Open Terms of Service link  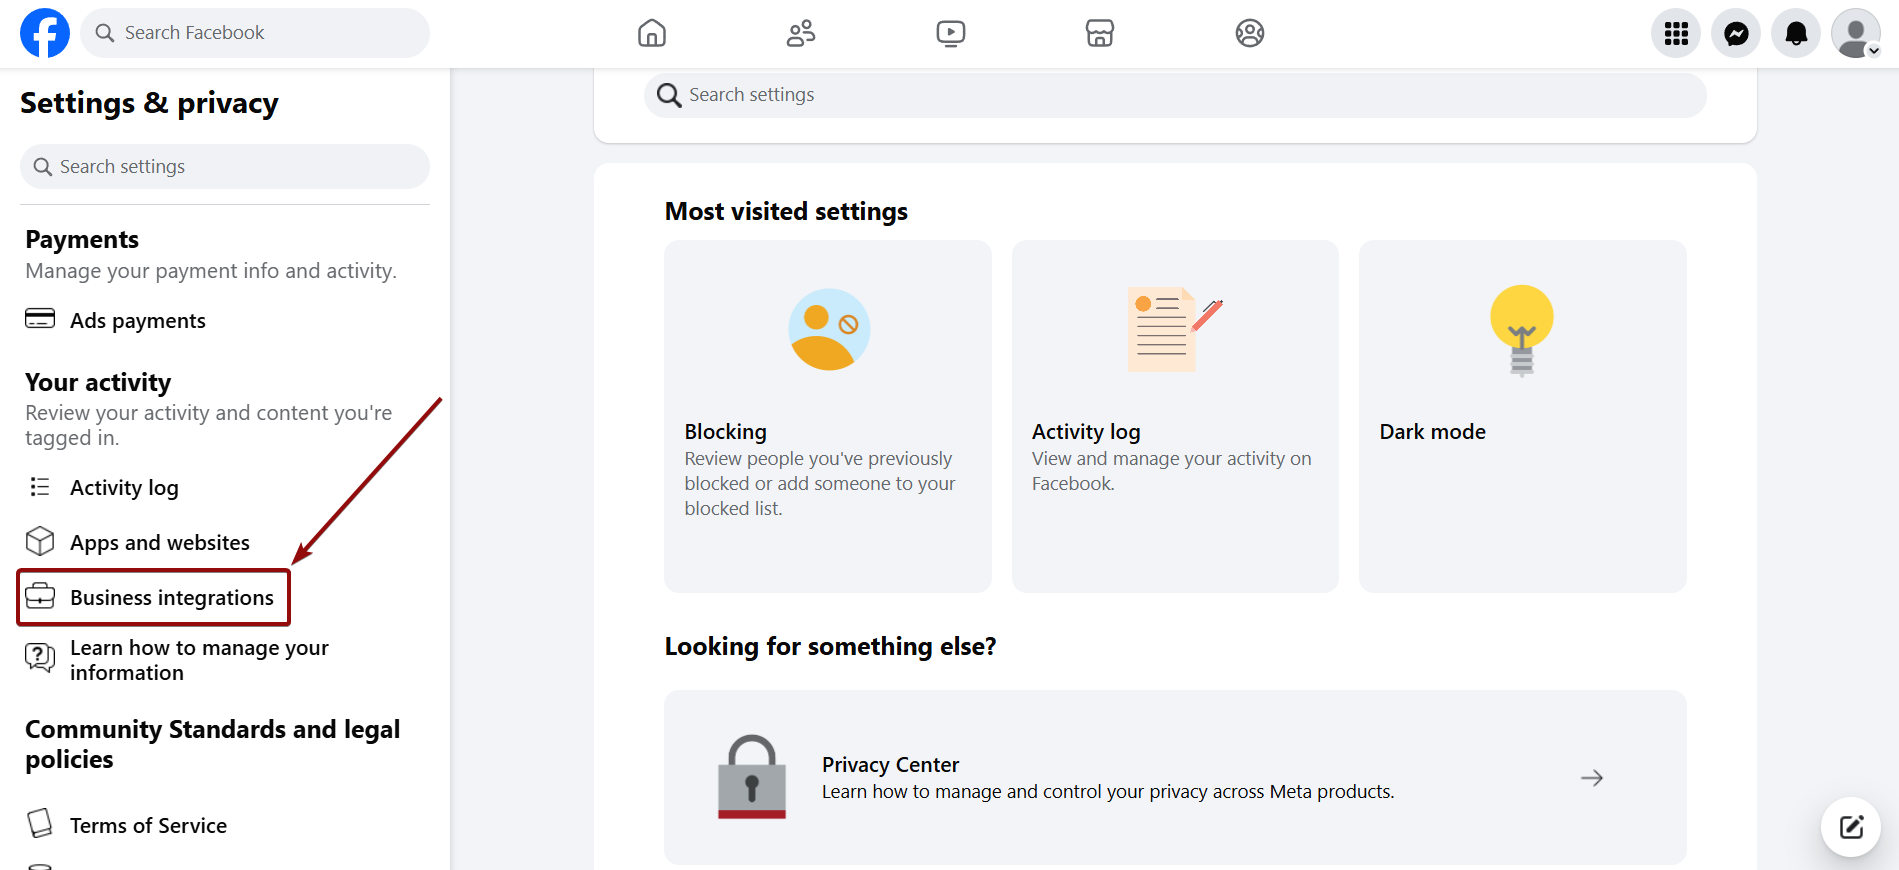(x=148, y=826)
